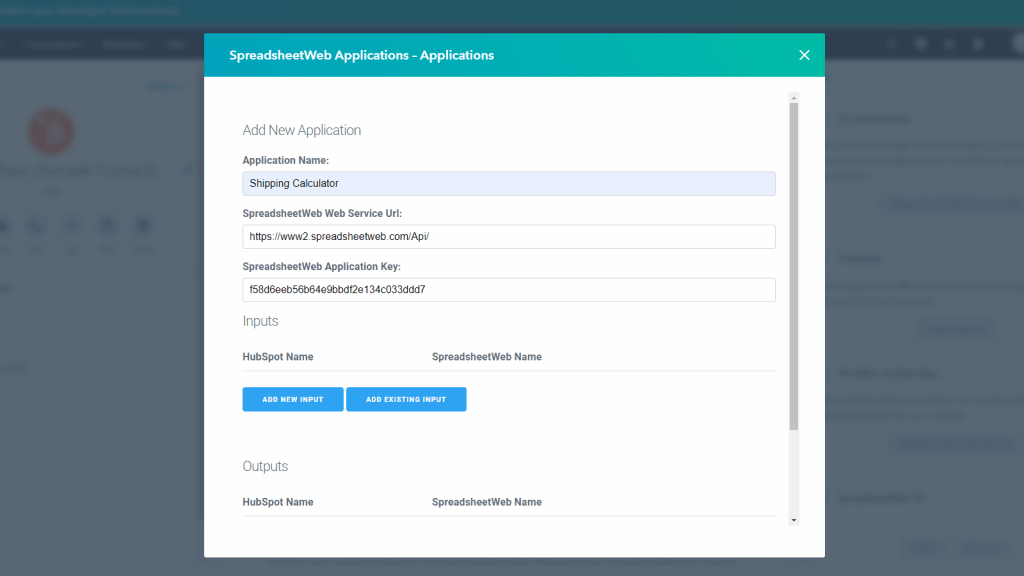This screenshot has height=576, width=1024.
Task: Click the ADD NEW INPUT button
Action: pyautogui.click(x=292, y=399)
